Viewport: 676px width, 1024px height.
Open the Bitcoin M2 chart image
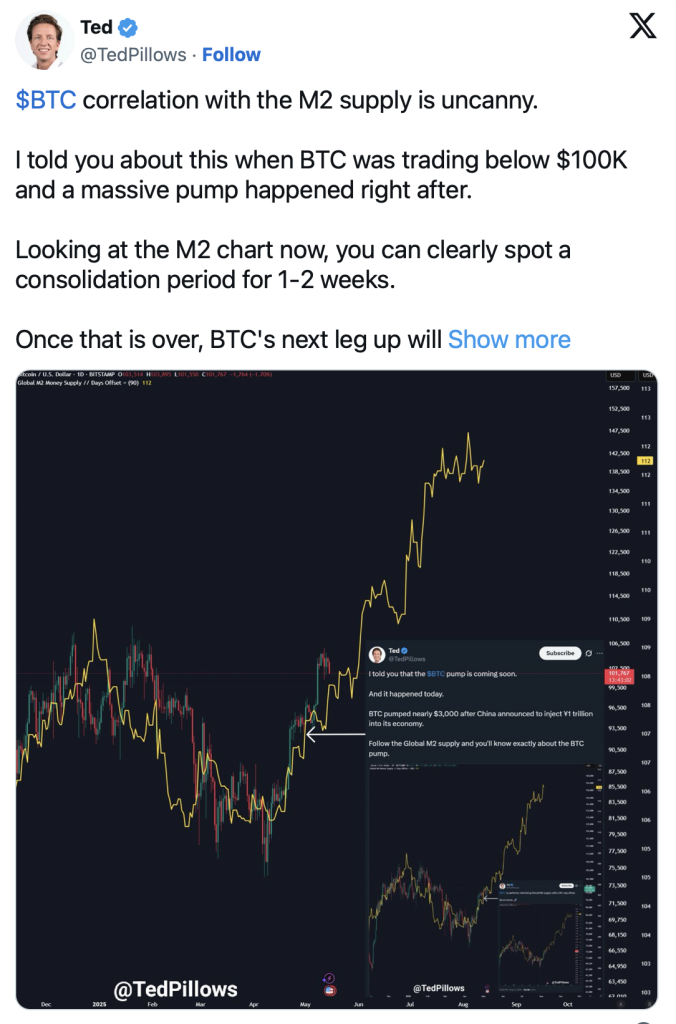click(336, 689)
